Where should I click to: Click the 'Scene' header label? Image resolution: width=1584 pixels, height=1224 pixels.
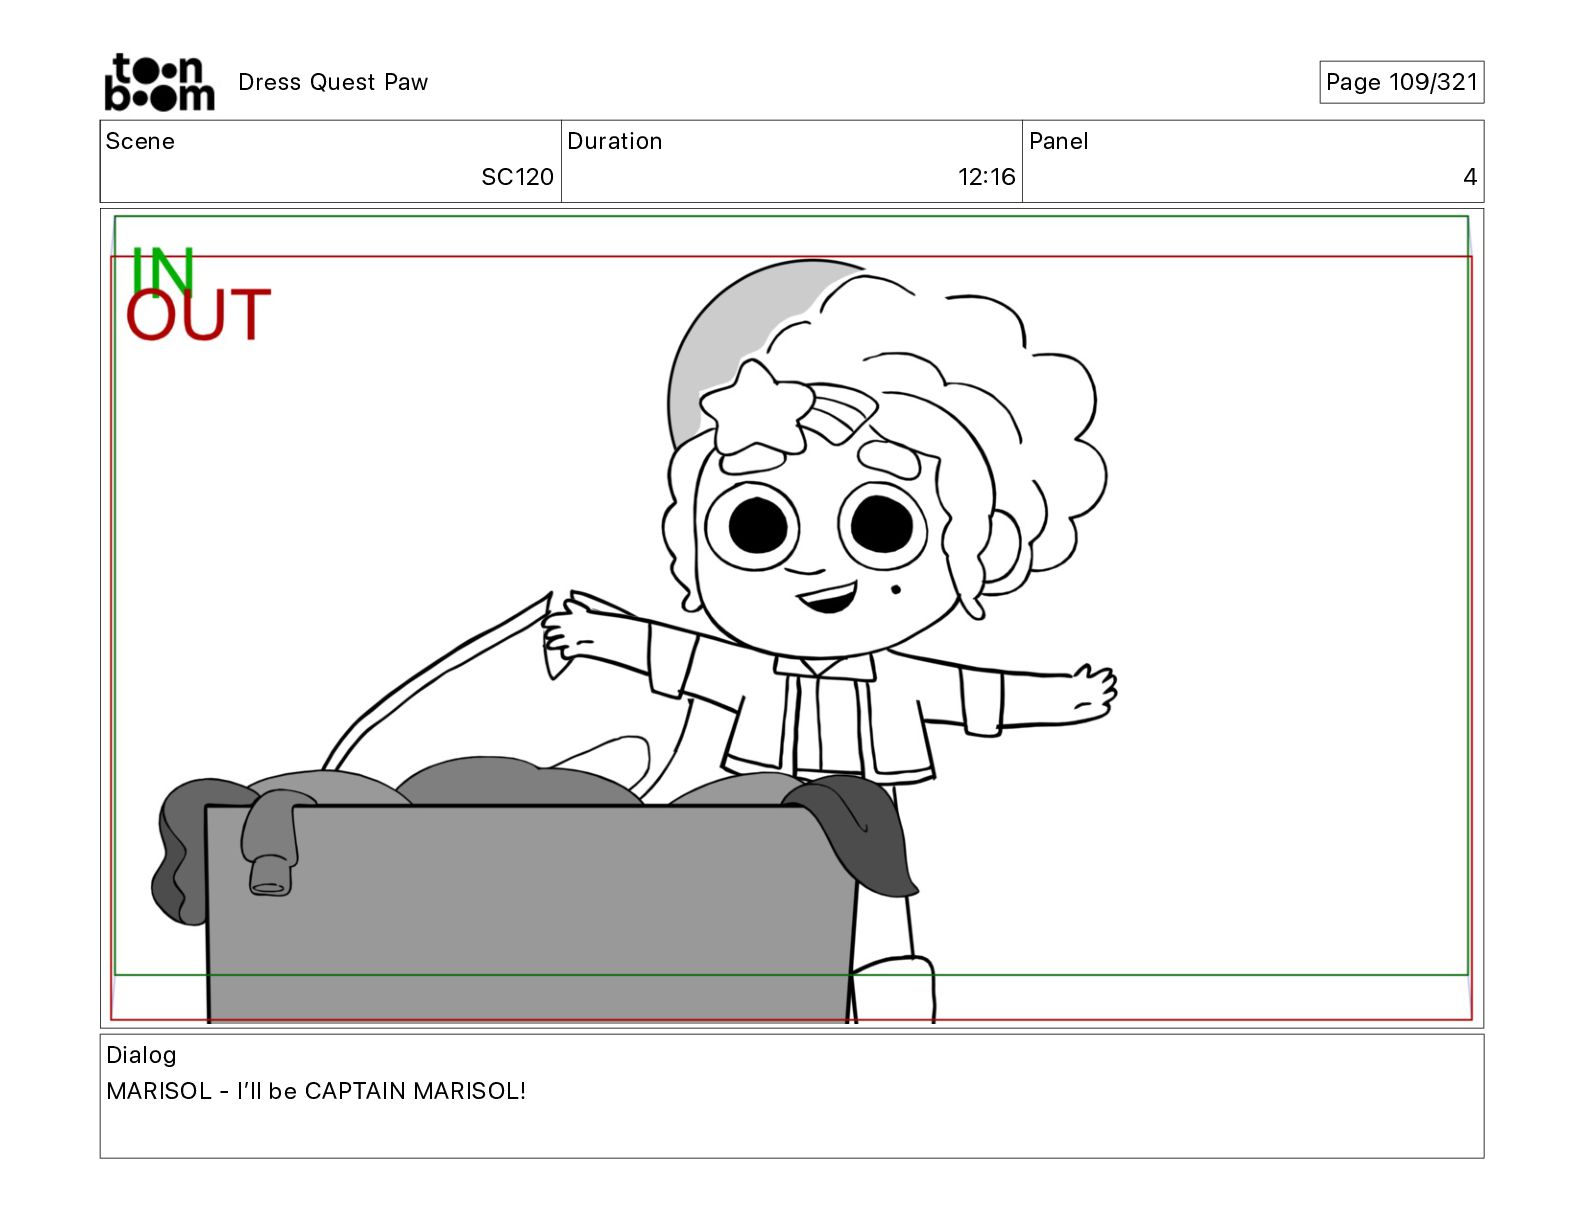point(140,141)
